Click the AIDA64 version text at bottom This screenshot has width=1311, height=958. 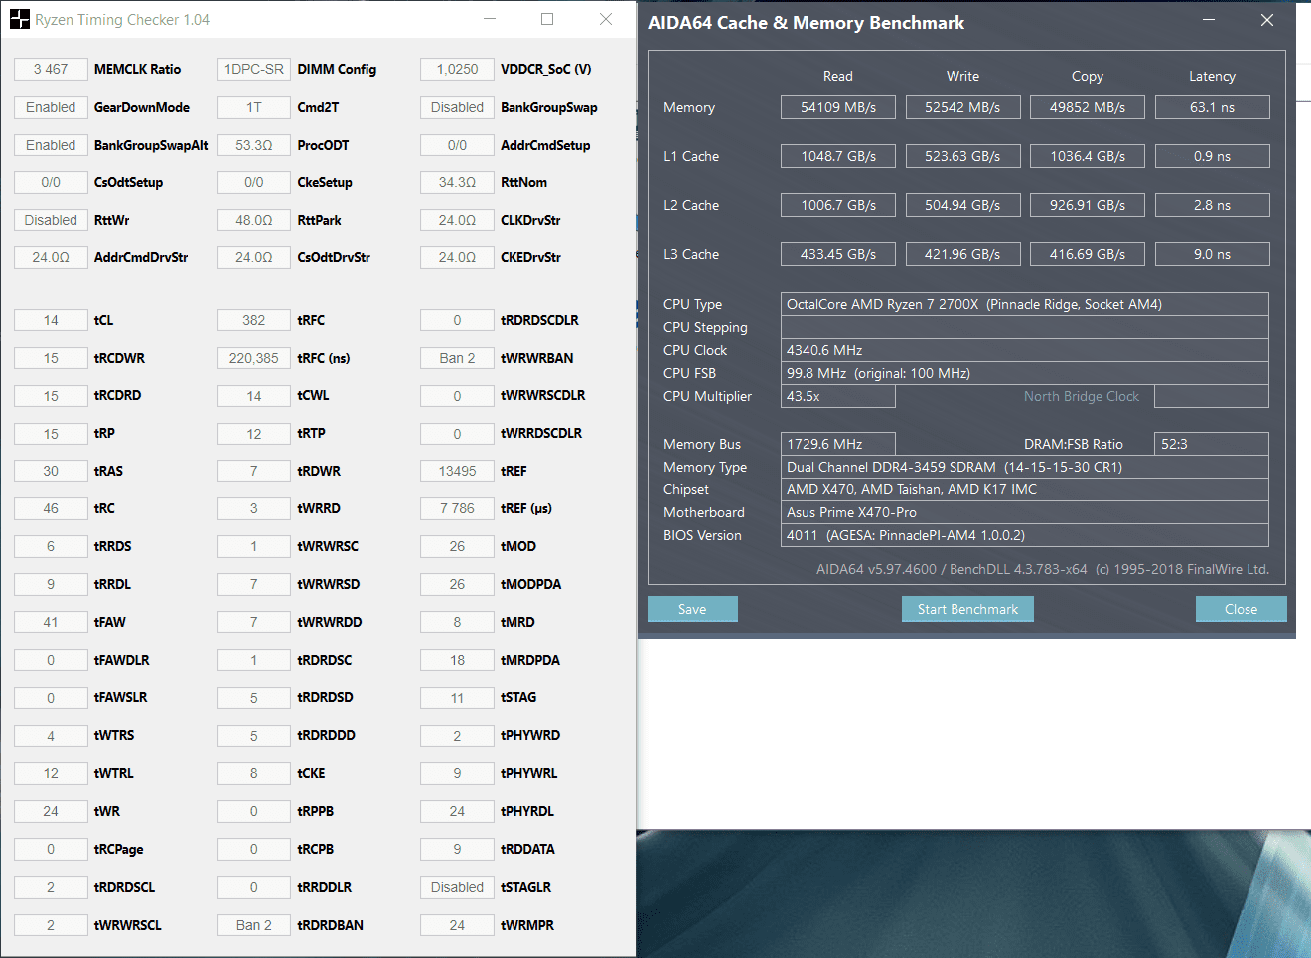1042,569
